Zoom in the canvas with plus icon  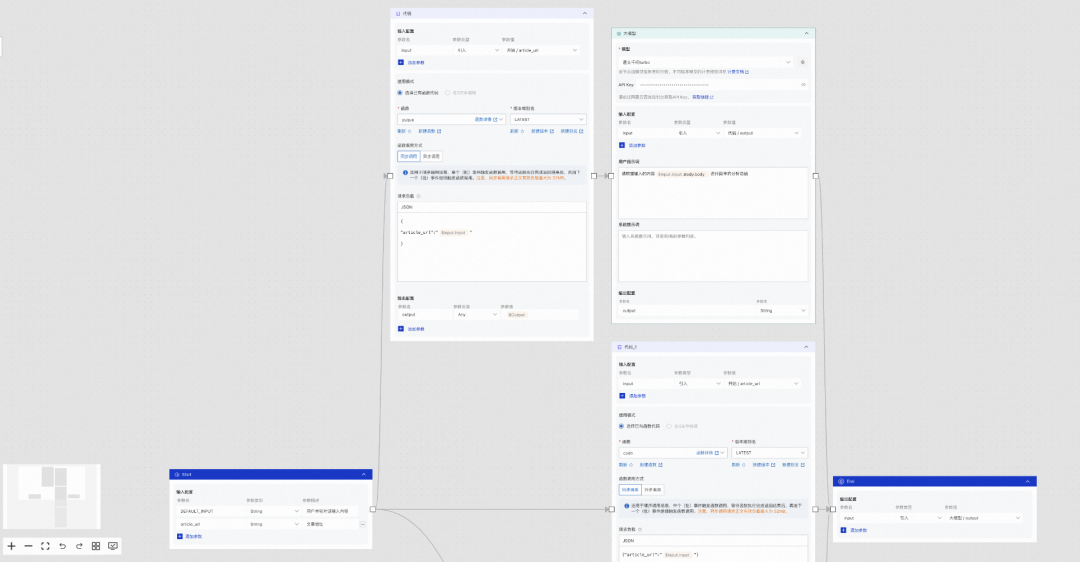point(12,546)
